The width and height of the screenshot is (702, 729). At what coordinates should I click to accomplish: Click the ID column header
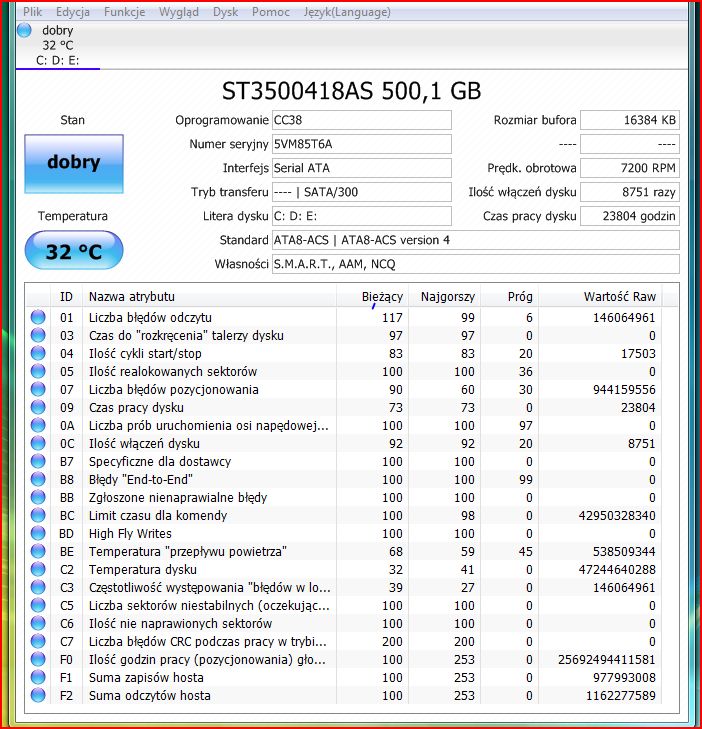66,297
